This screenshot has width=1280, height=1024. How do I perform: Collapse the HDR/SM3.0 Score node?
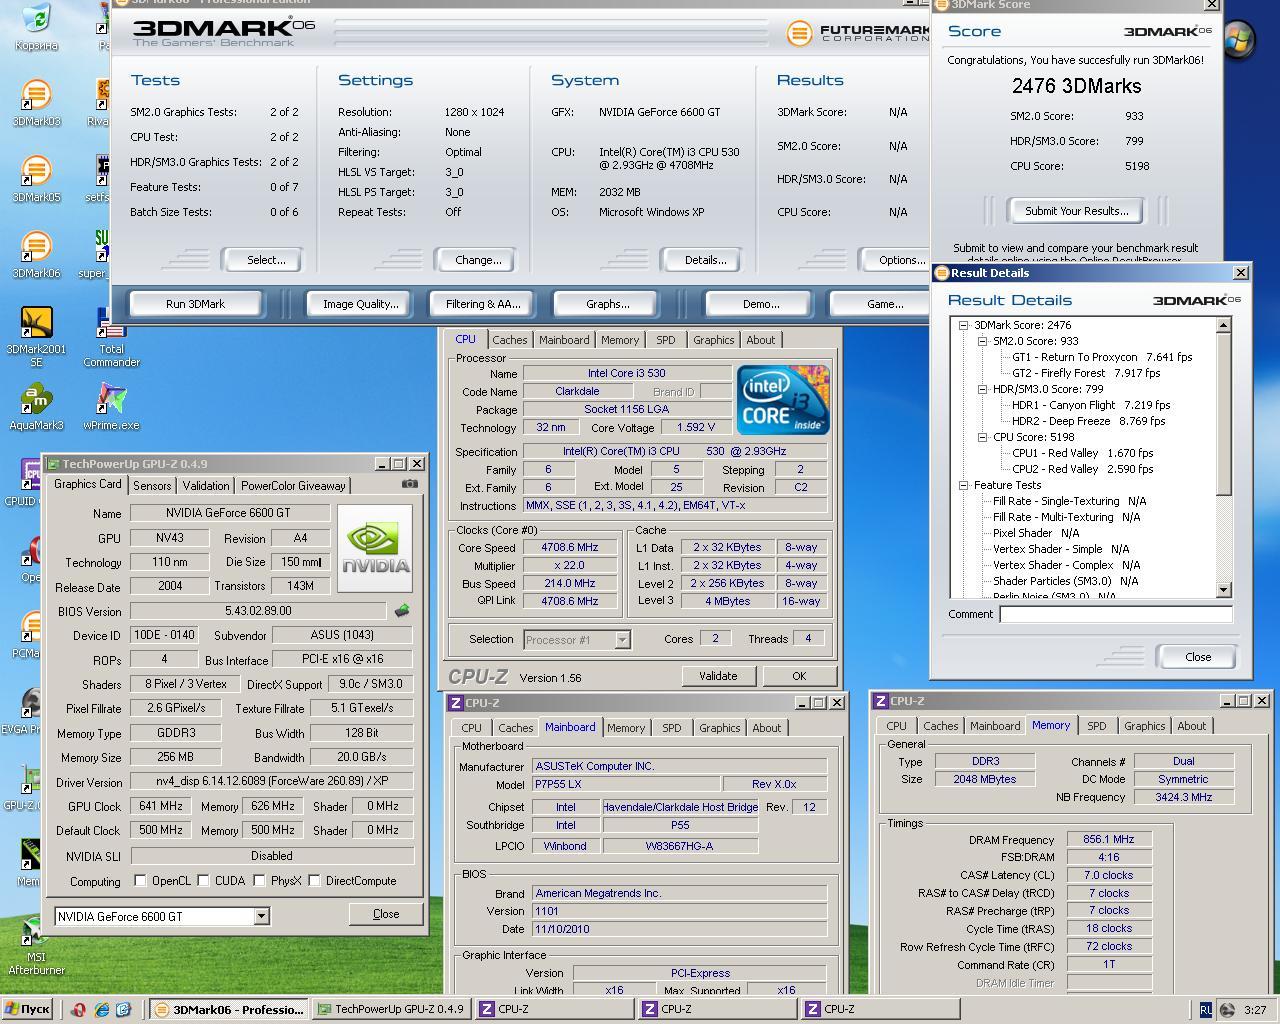983,389
